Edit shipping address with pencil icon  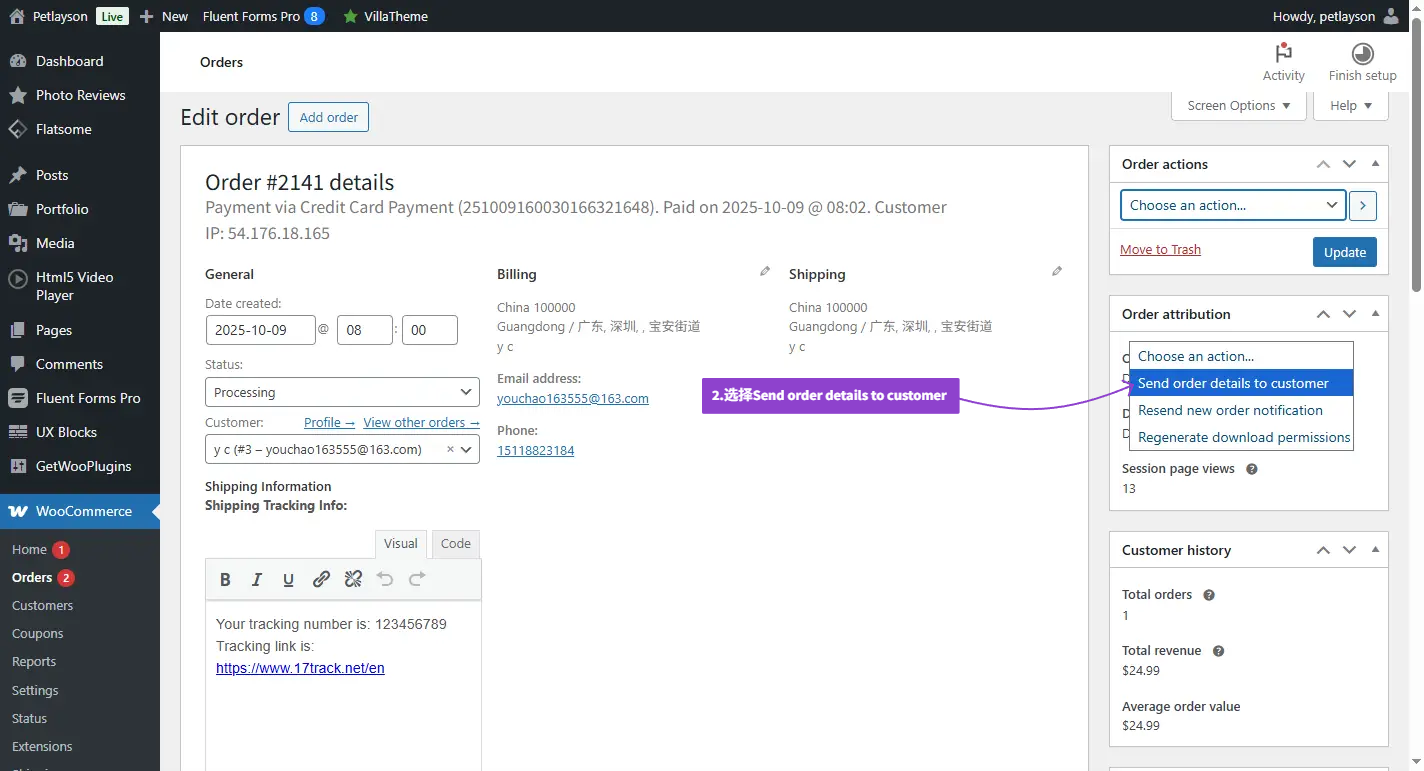click(1057, 271)
